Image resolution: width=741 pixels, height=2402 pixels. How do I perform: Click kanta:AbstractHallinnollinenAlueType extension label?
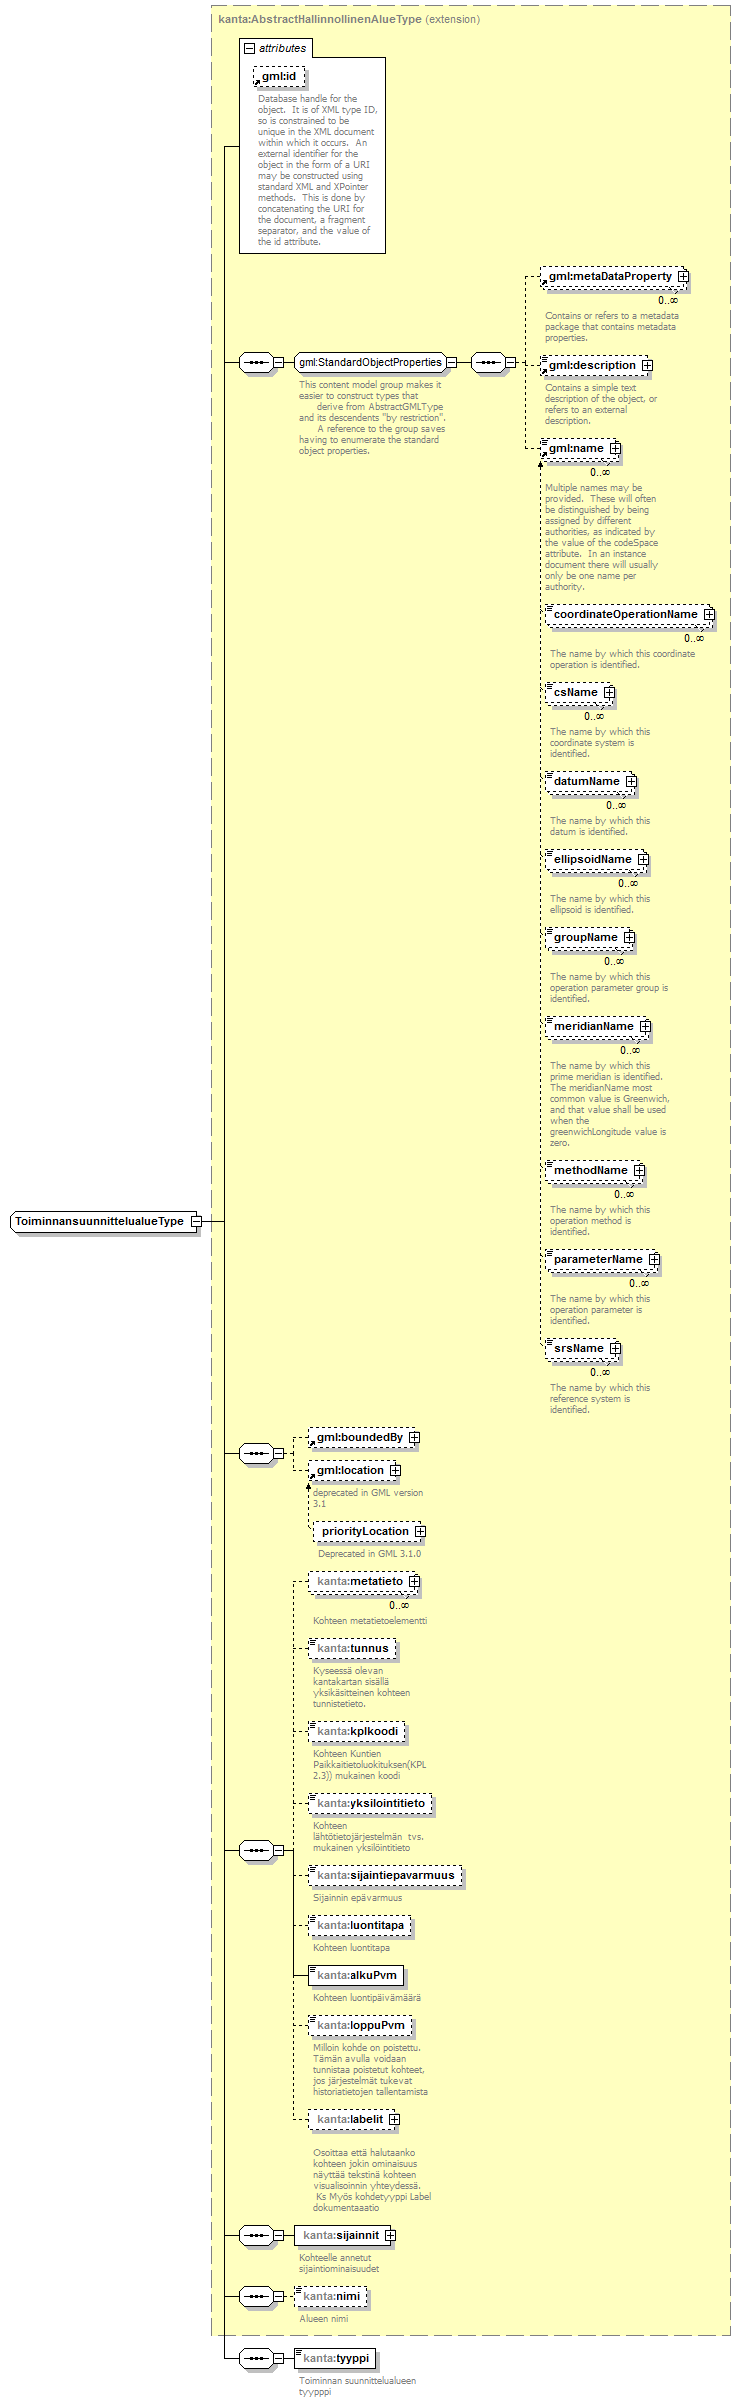349,19
